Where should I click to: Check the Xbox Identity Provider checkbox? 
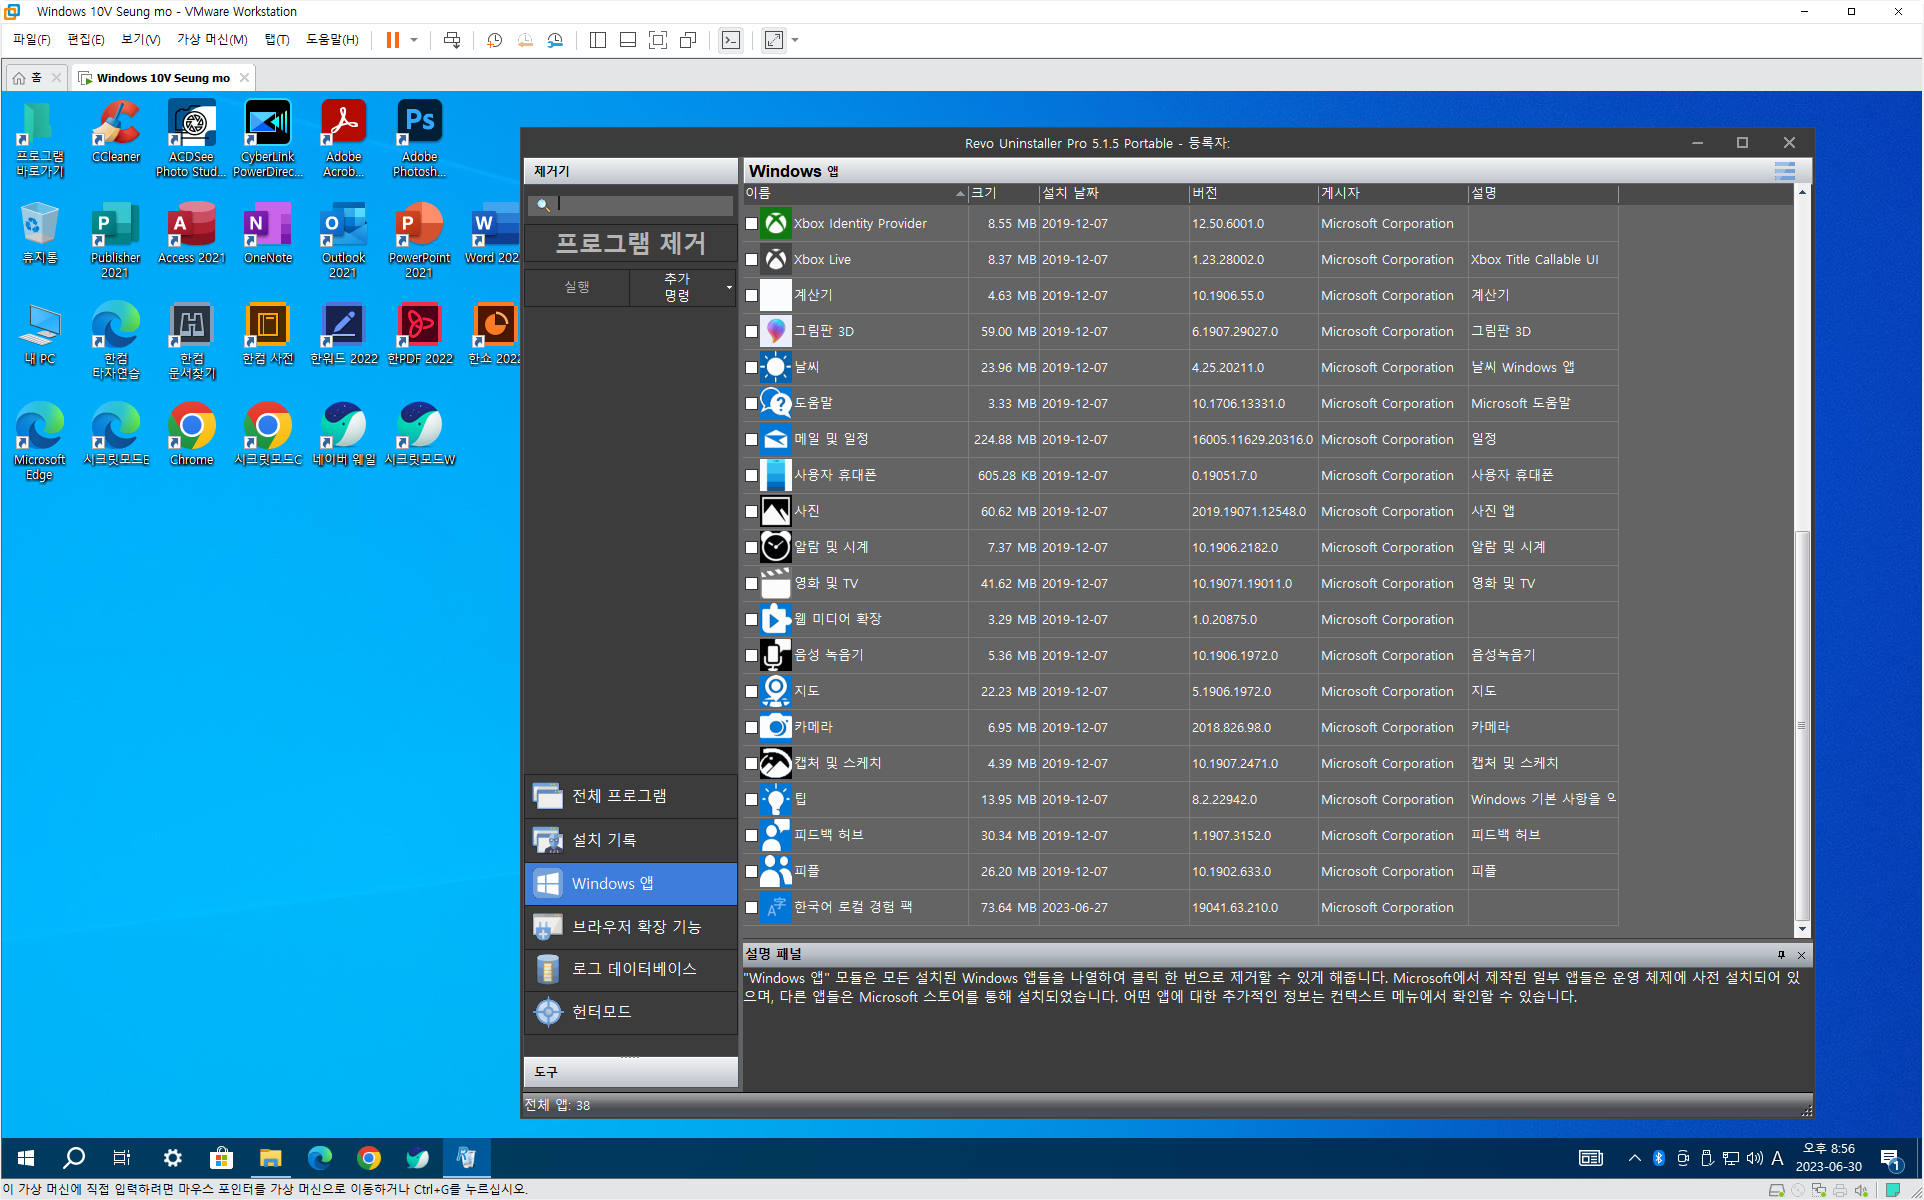751,224
